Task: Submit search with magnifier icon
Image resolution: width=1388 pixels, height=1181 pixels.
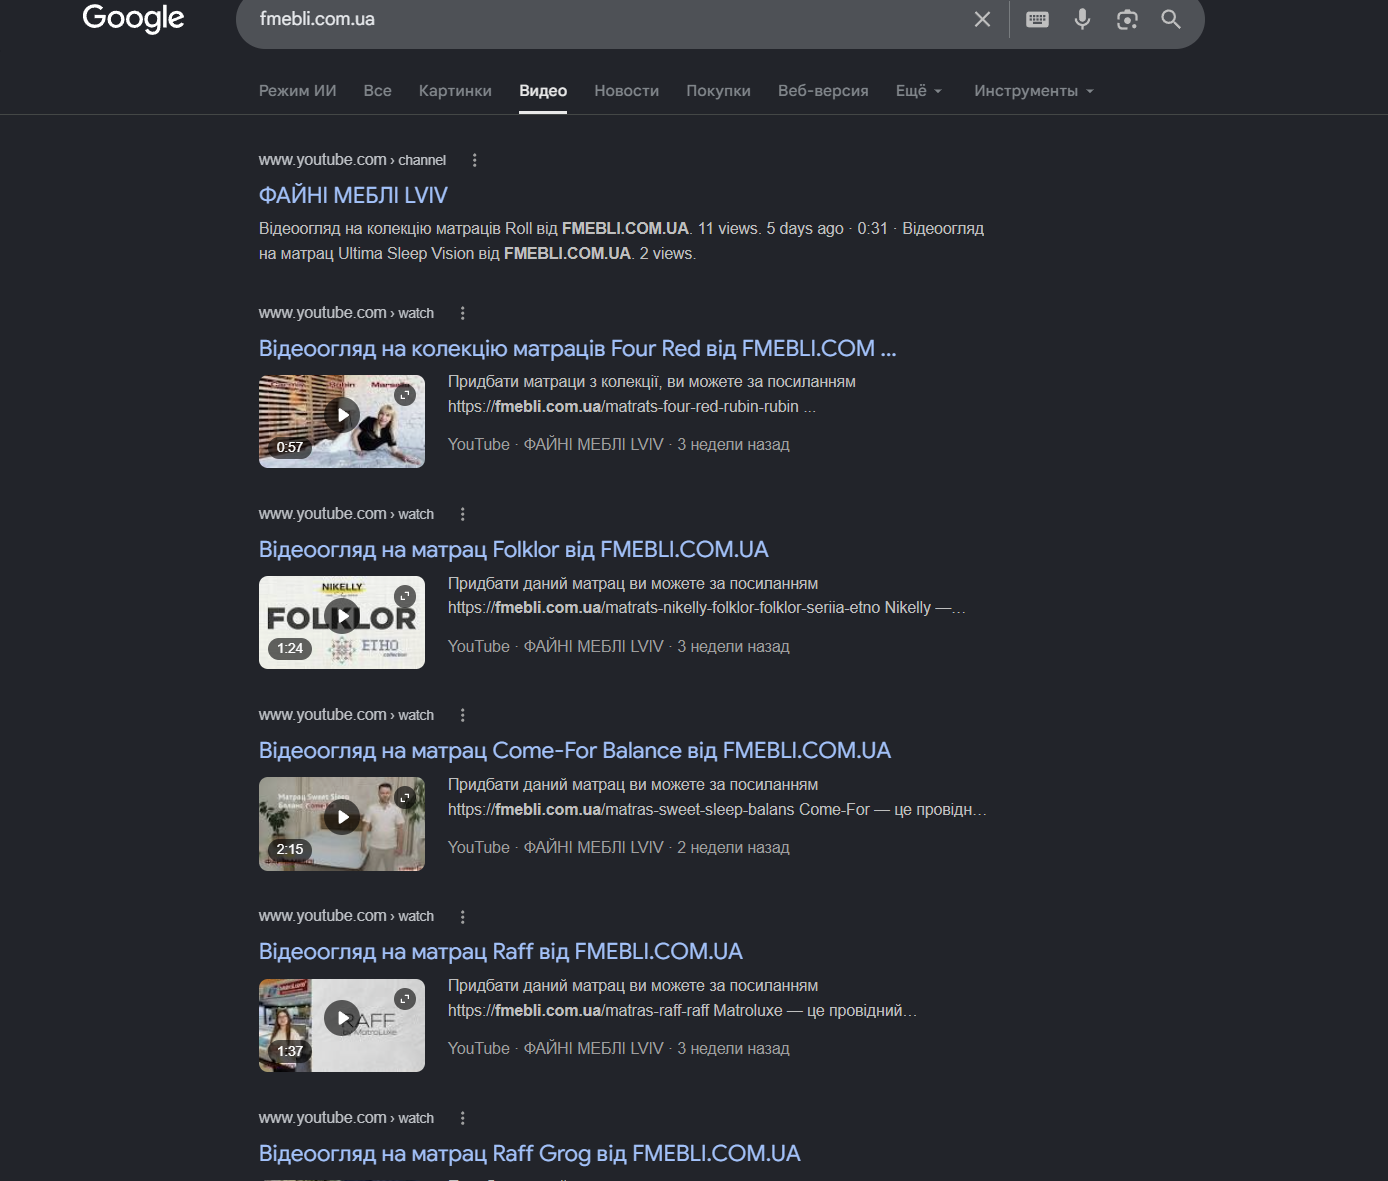Action: click(x=1171, y=19)
